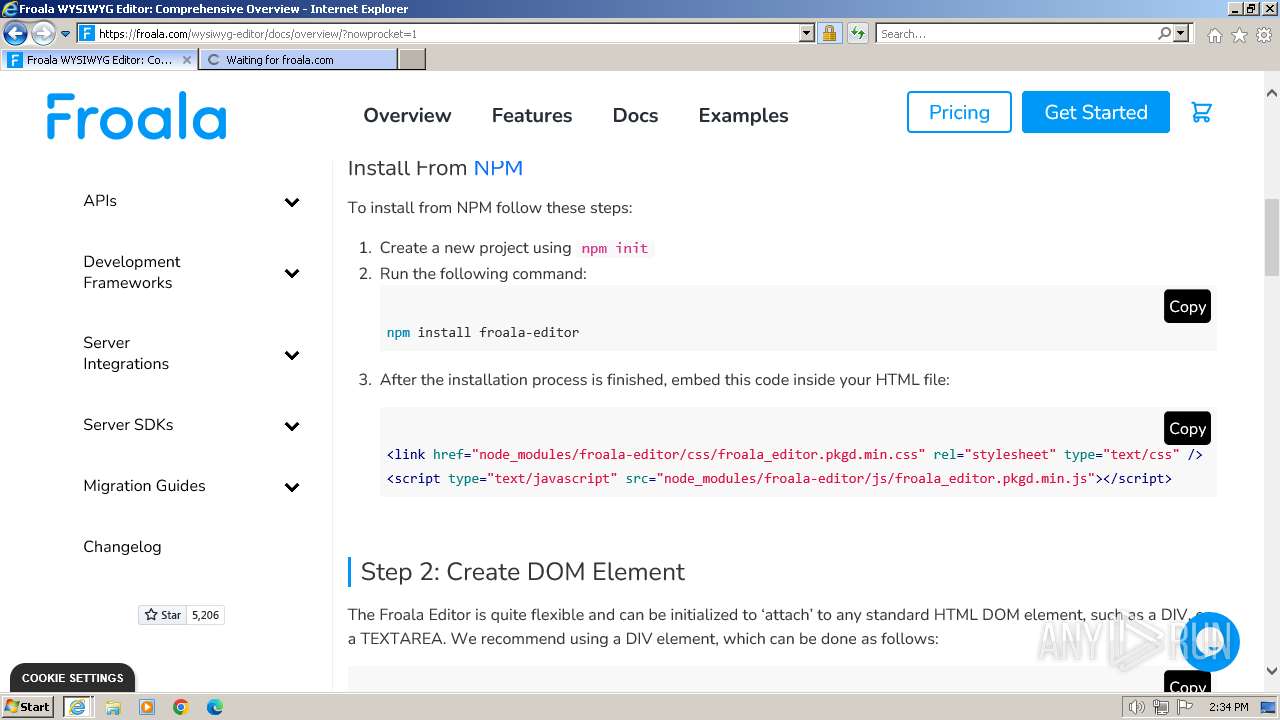Open the NPM heading link

click(498, 167)
